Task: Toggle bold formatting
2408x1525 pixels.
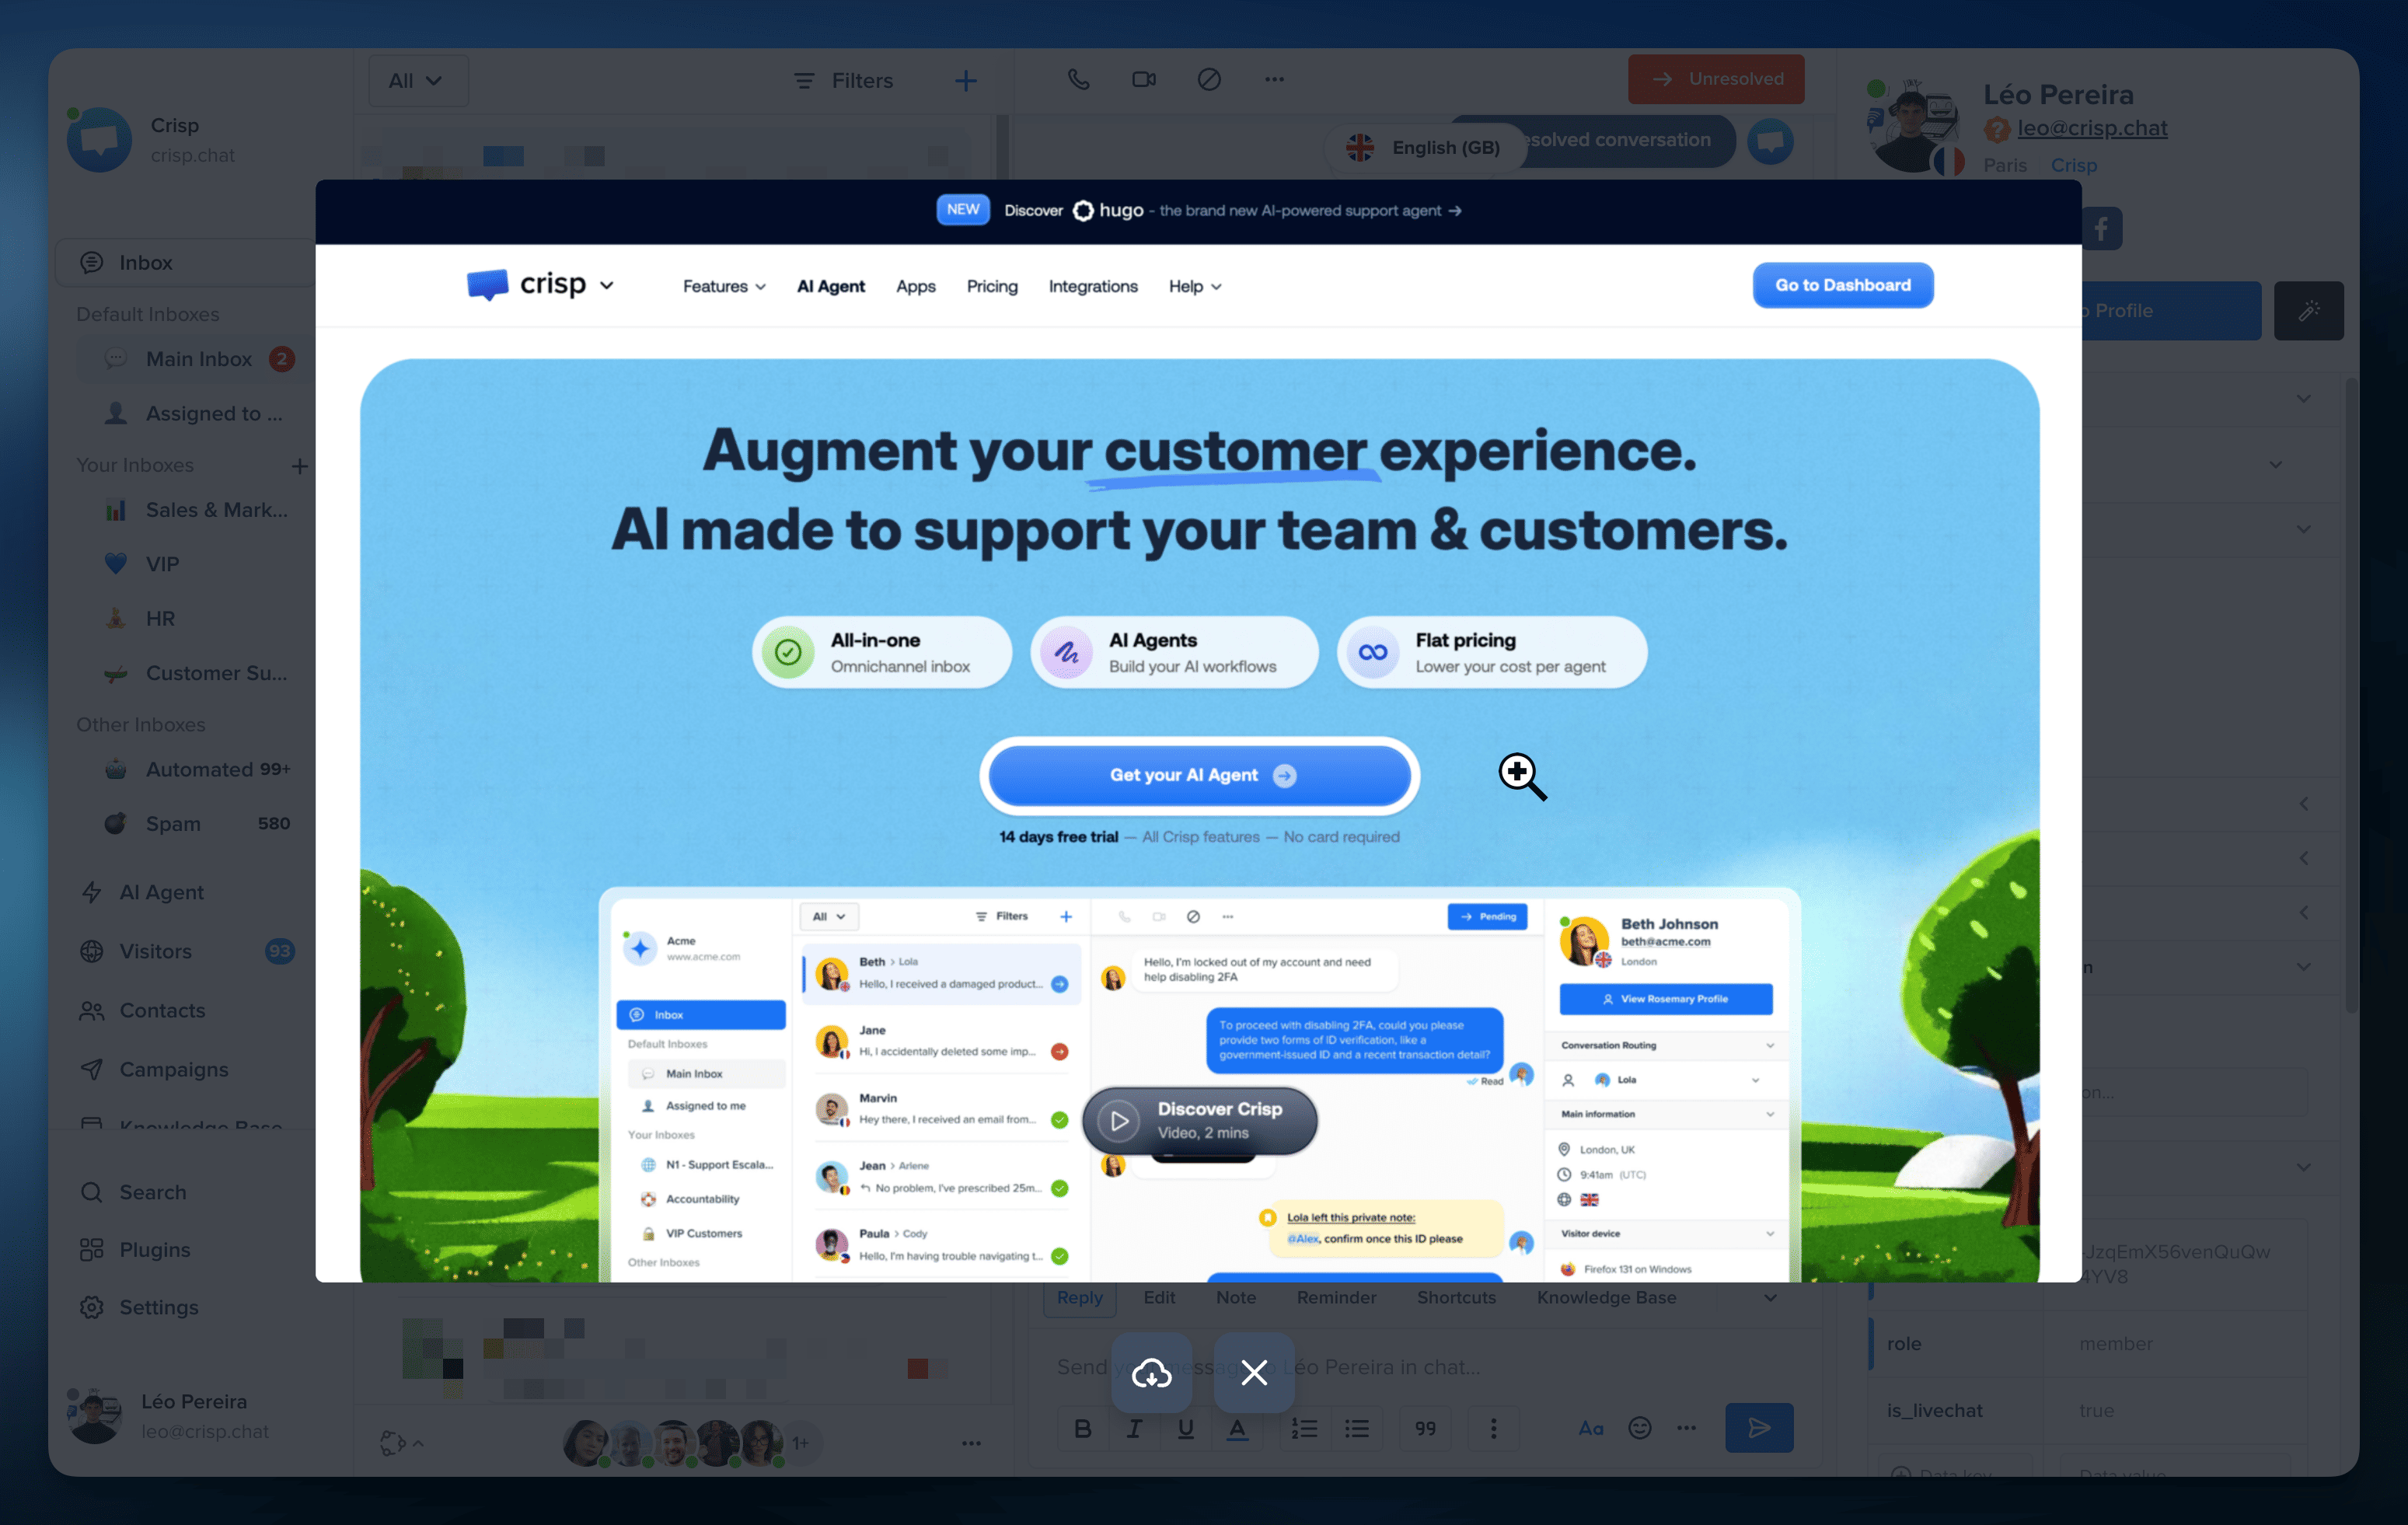Action: pos(1082,1428)
